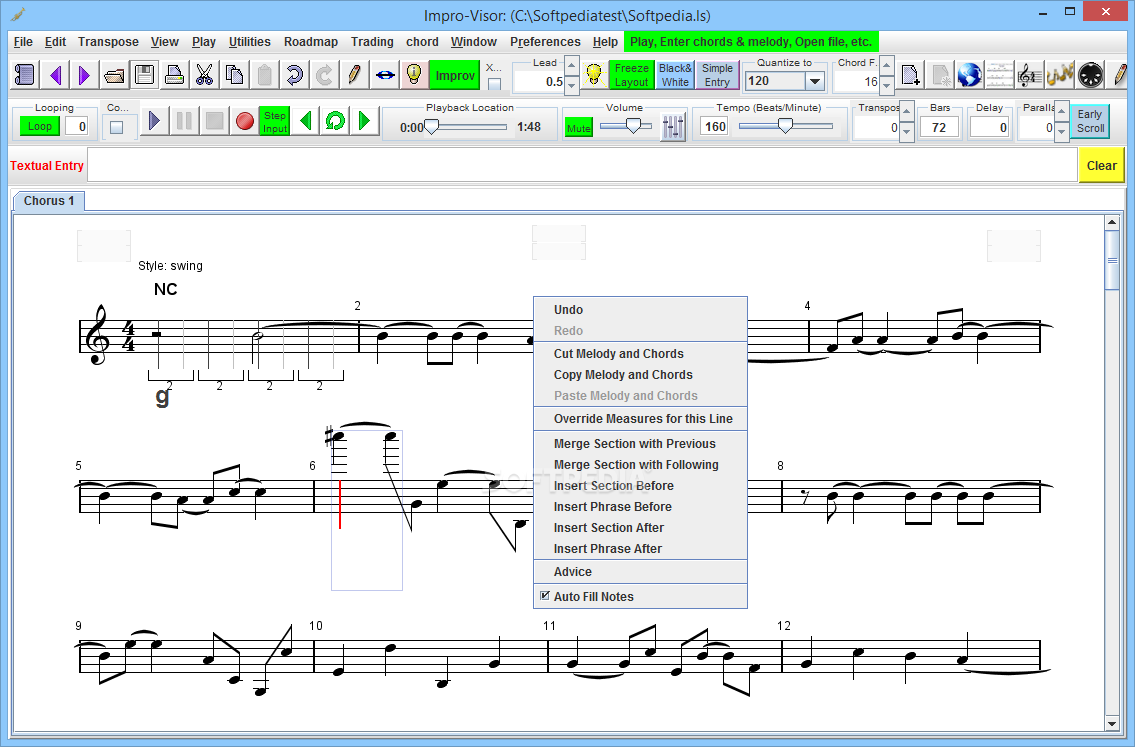Redo with the grey curved arrow icon
The image size is (1135, 747).
click(324, 75)
